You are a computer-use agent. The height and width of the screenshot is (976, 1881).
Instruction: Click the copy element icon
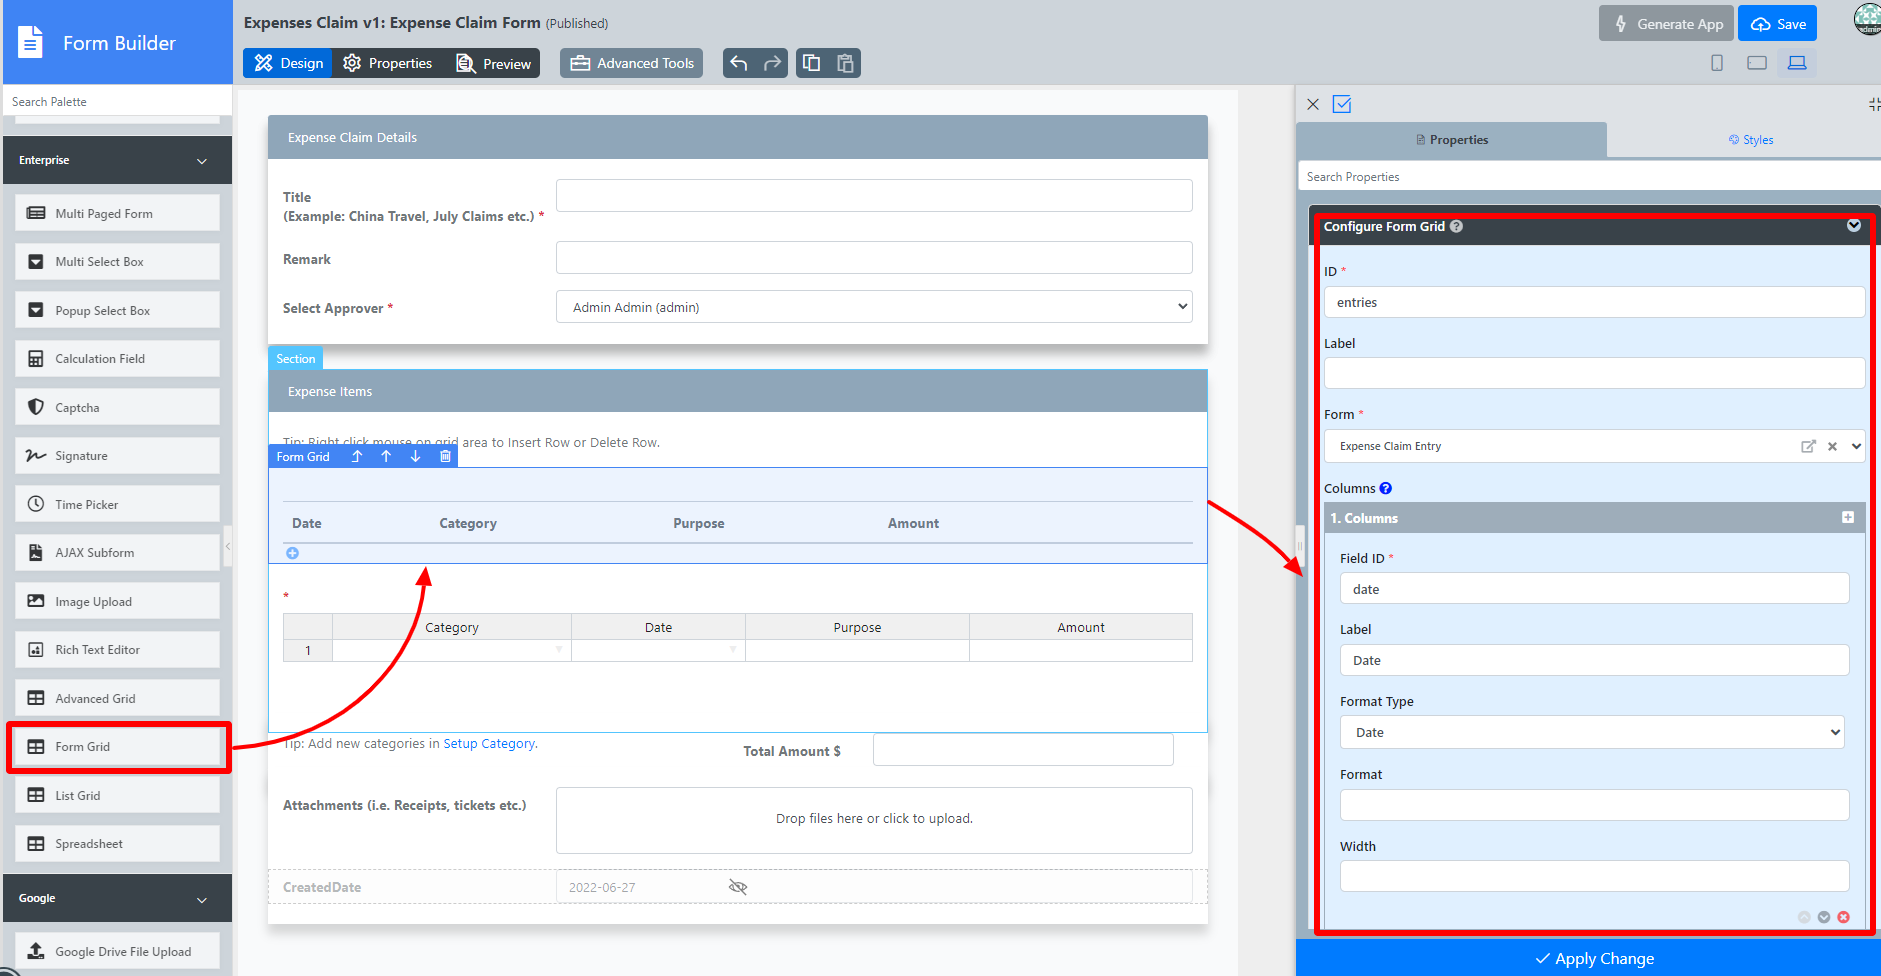[x=812, y=63]
